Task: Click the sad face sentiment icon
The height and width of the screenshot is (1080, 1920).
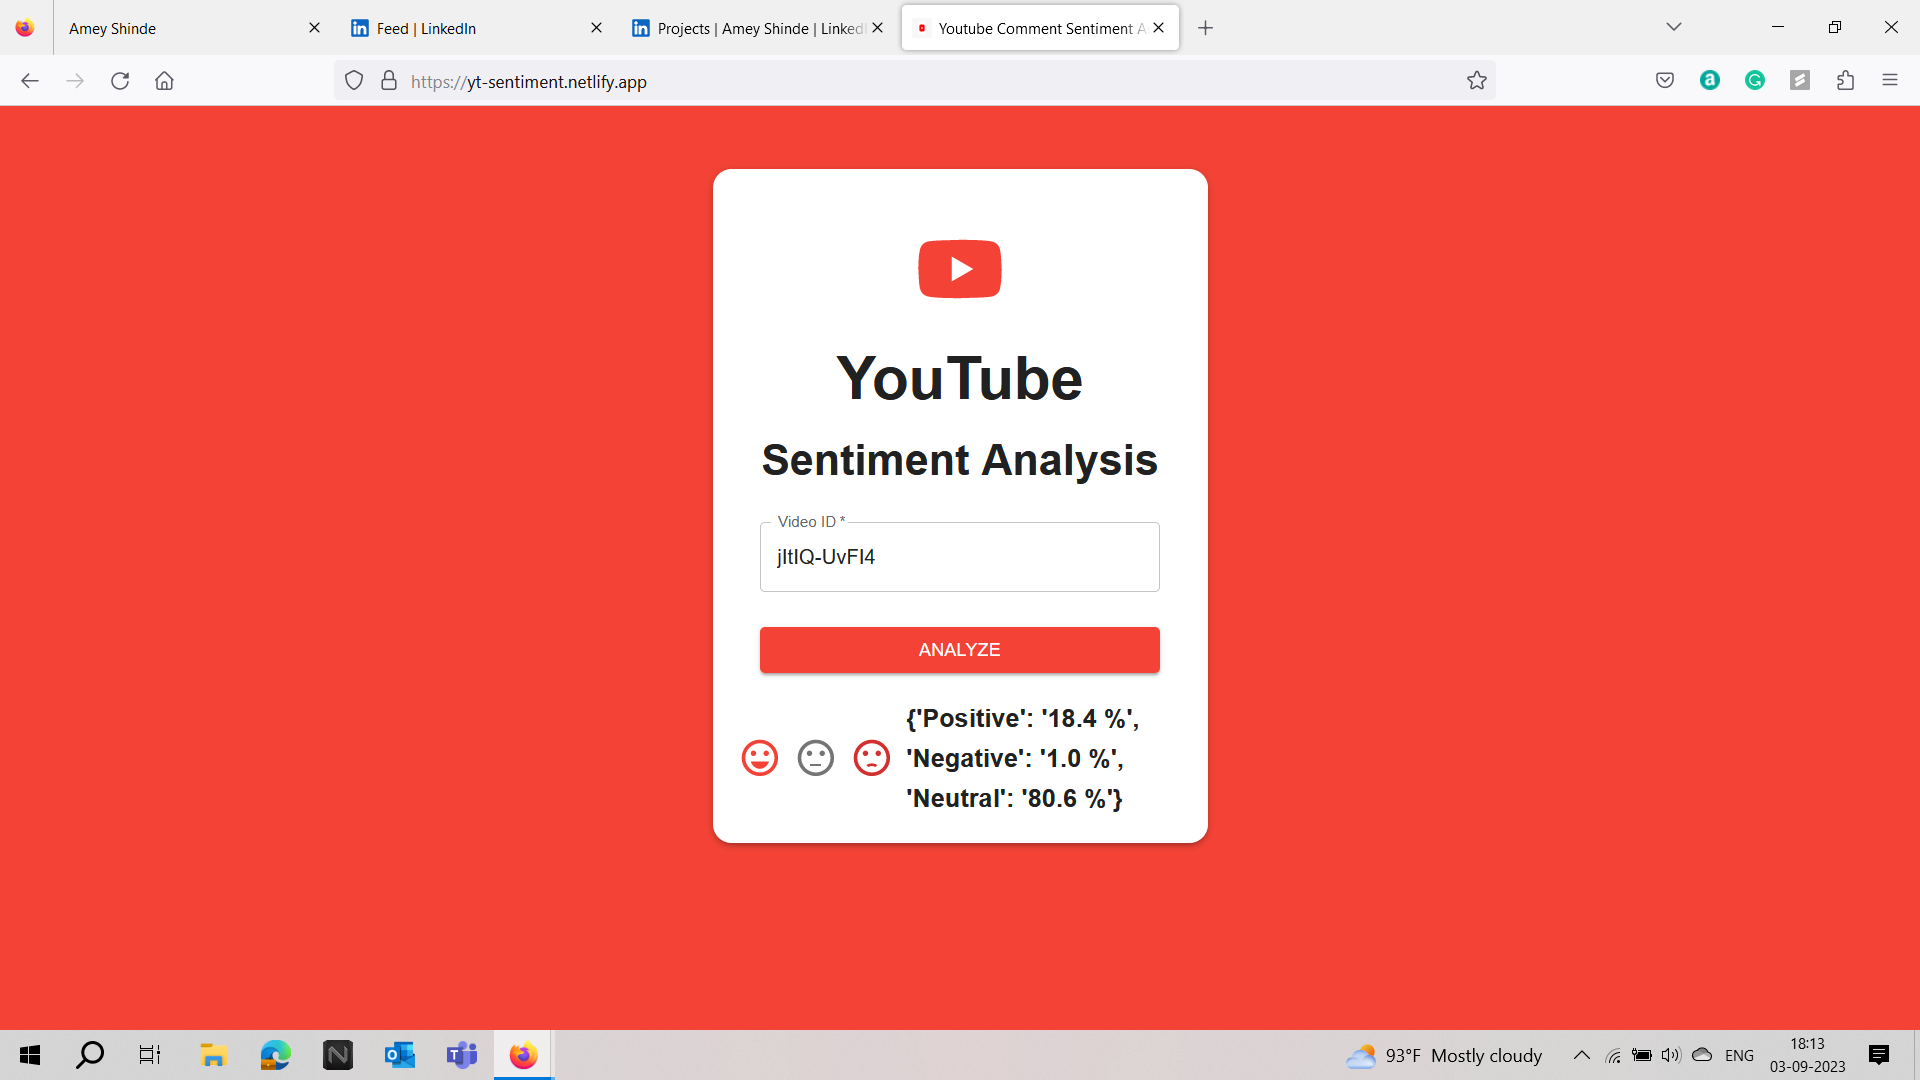Action: (x=871, y=758)
